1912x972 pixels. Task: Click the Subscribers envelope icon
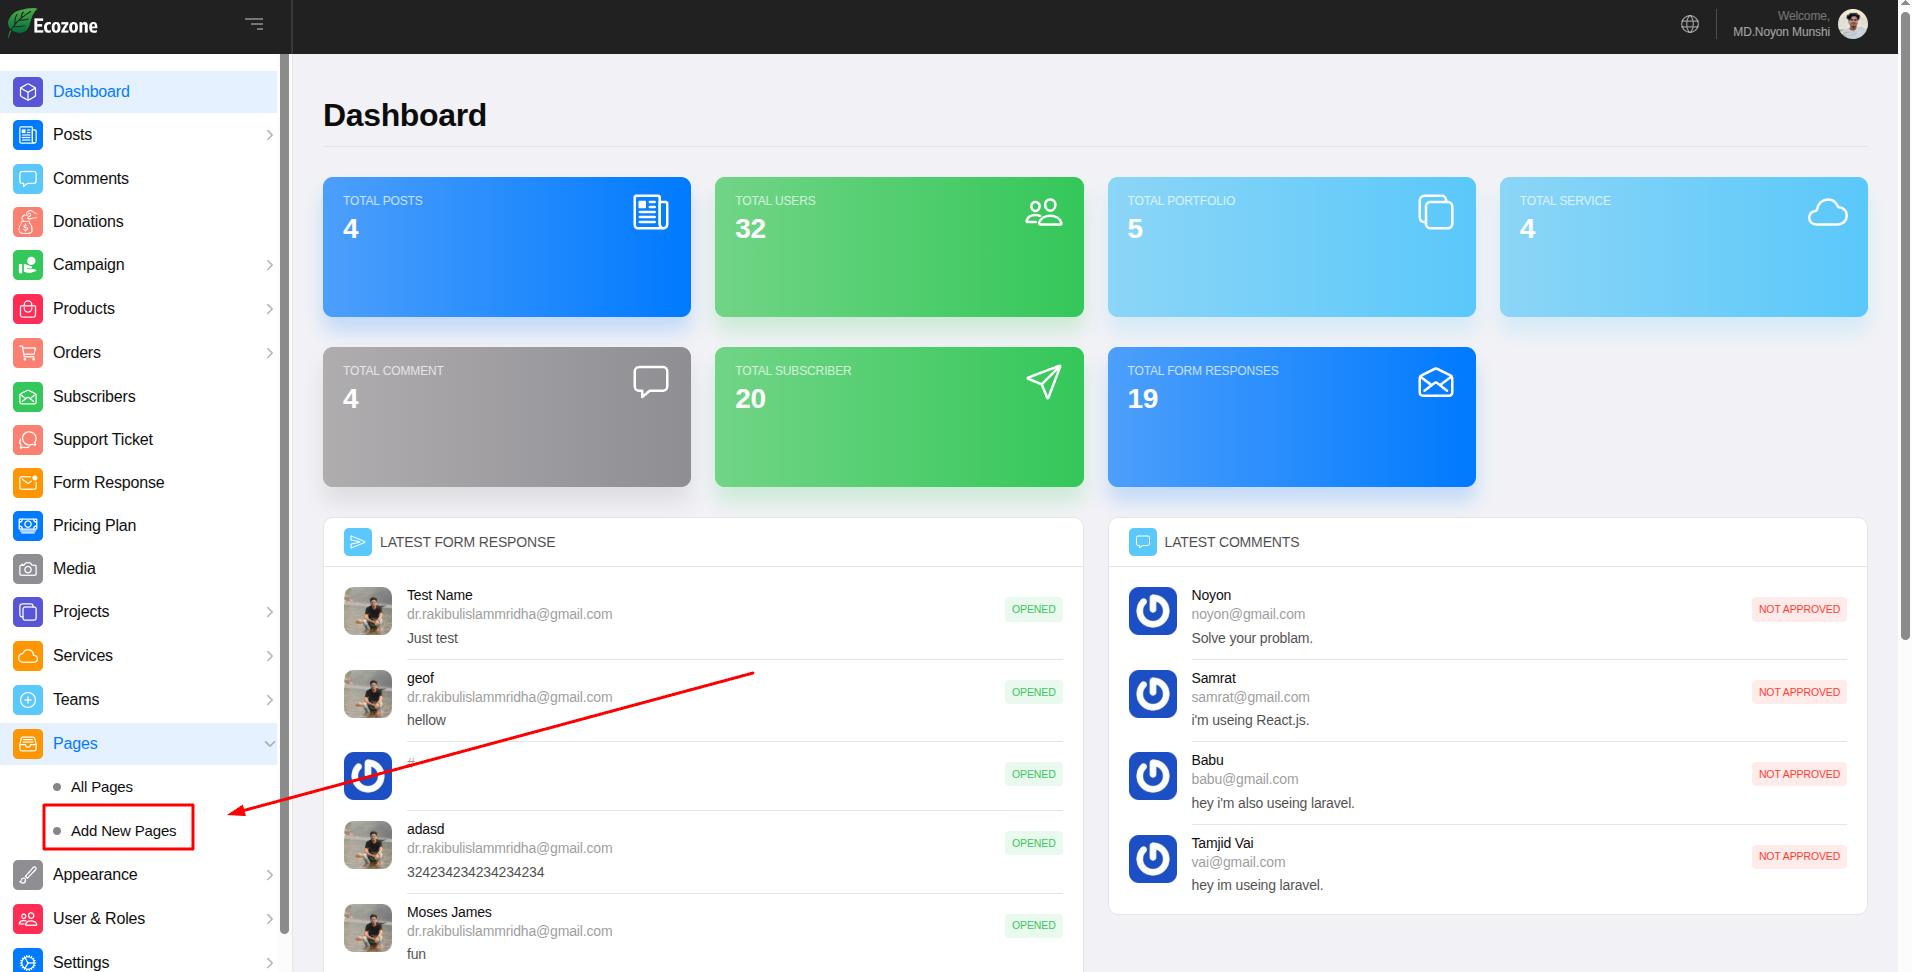point(28,397)
